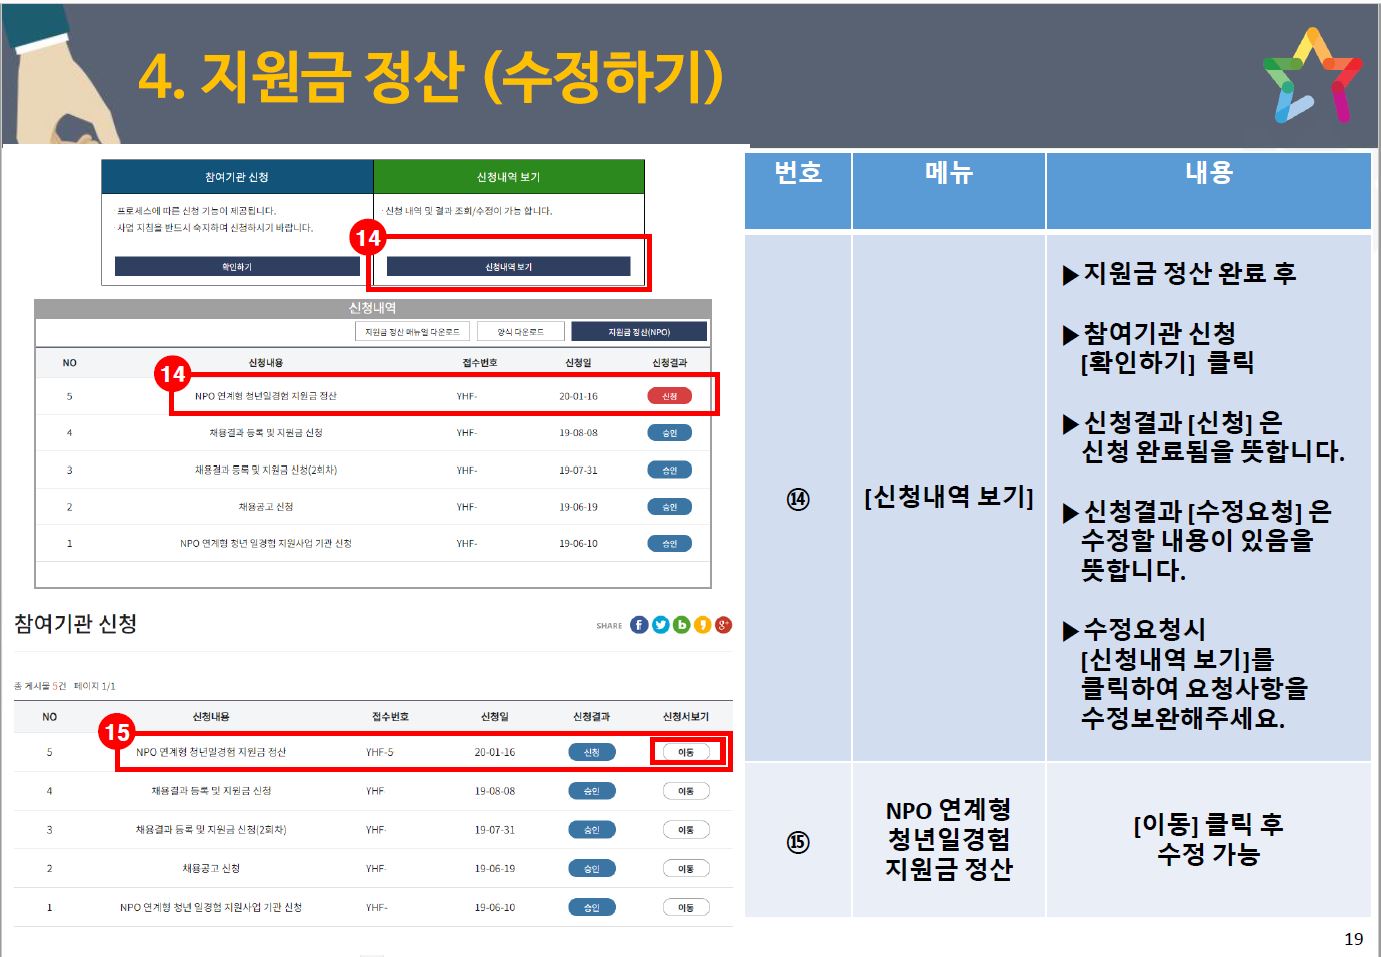Click the red 신청 status badge
1381x957 pixels.
pos(669,396)
